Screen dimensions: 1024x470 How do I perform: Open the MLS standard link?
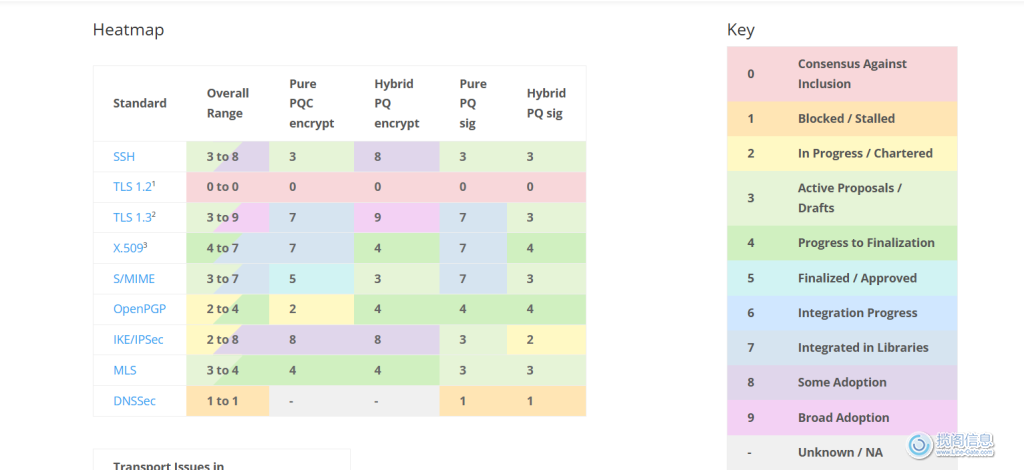pyautogui.click(x=125, y=370)
